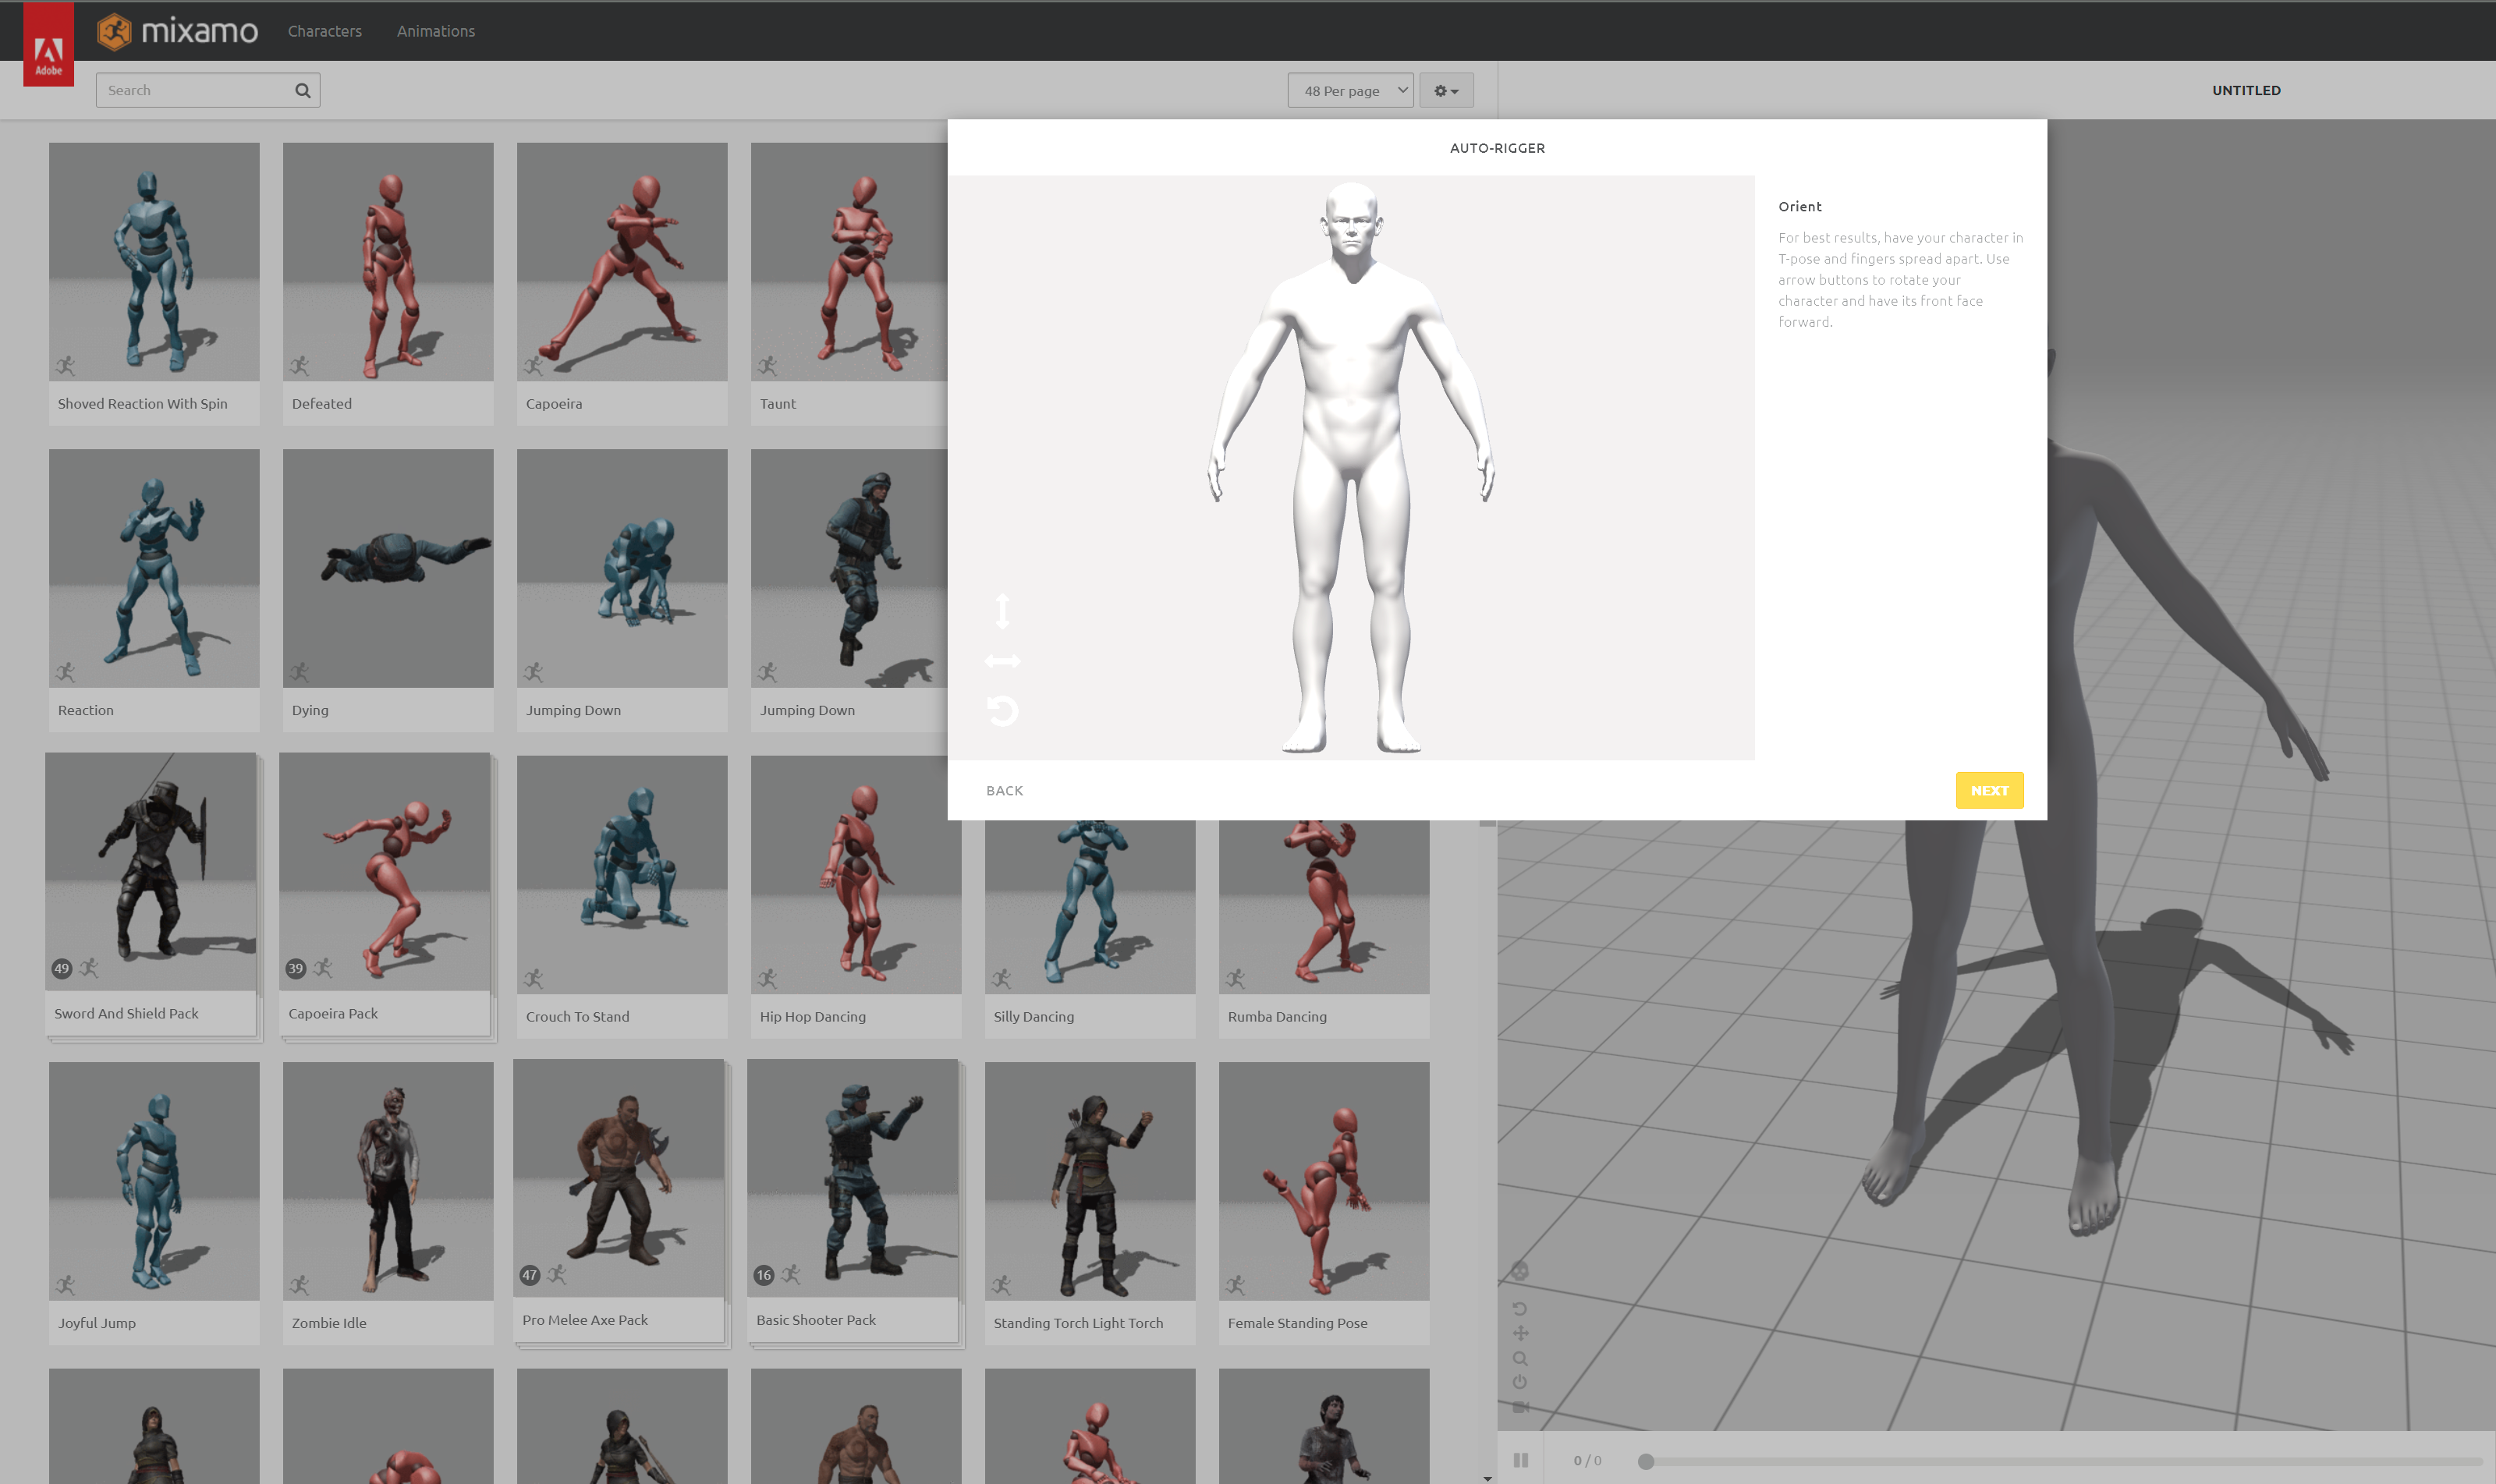Click viewport rotate camera icon

point(1520,1308)
